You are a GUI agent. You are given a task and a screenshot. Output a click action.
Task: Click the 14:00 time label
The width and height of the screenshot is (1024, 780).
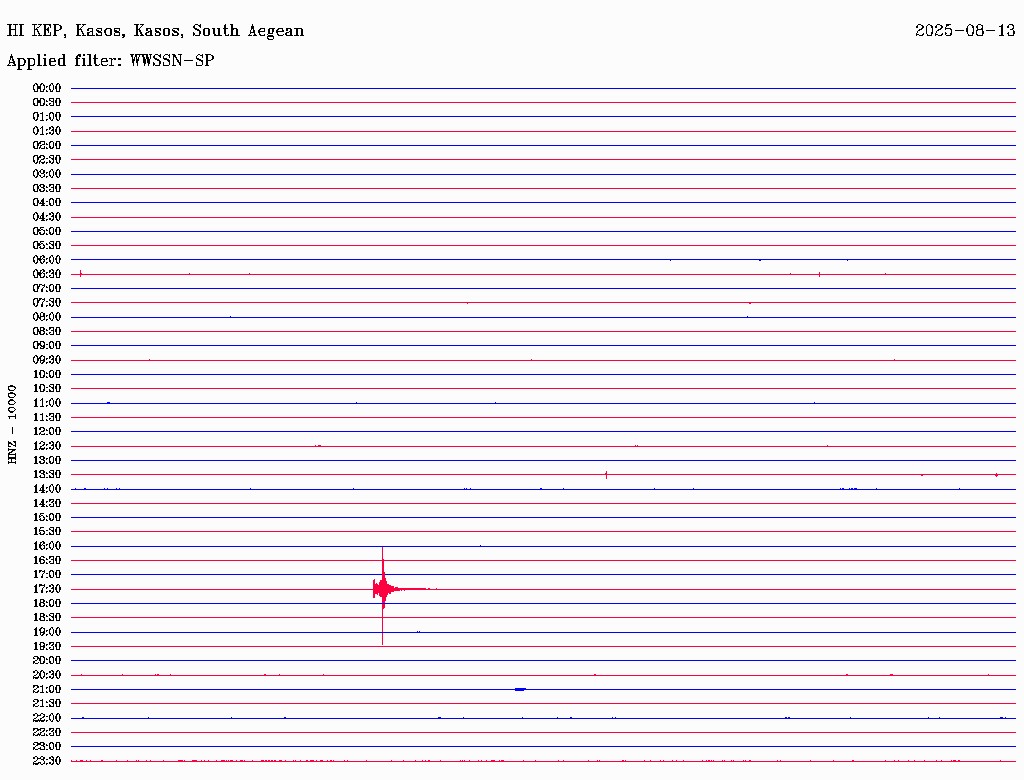46,489
